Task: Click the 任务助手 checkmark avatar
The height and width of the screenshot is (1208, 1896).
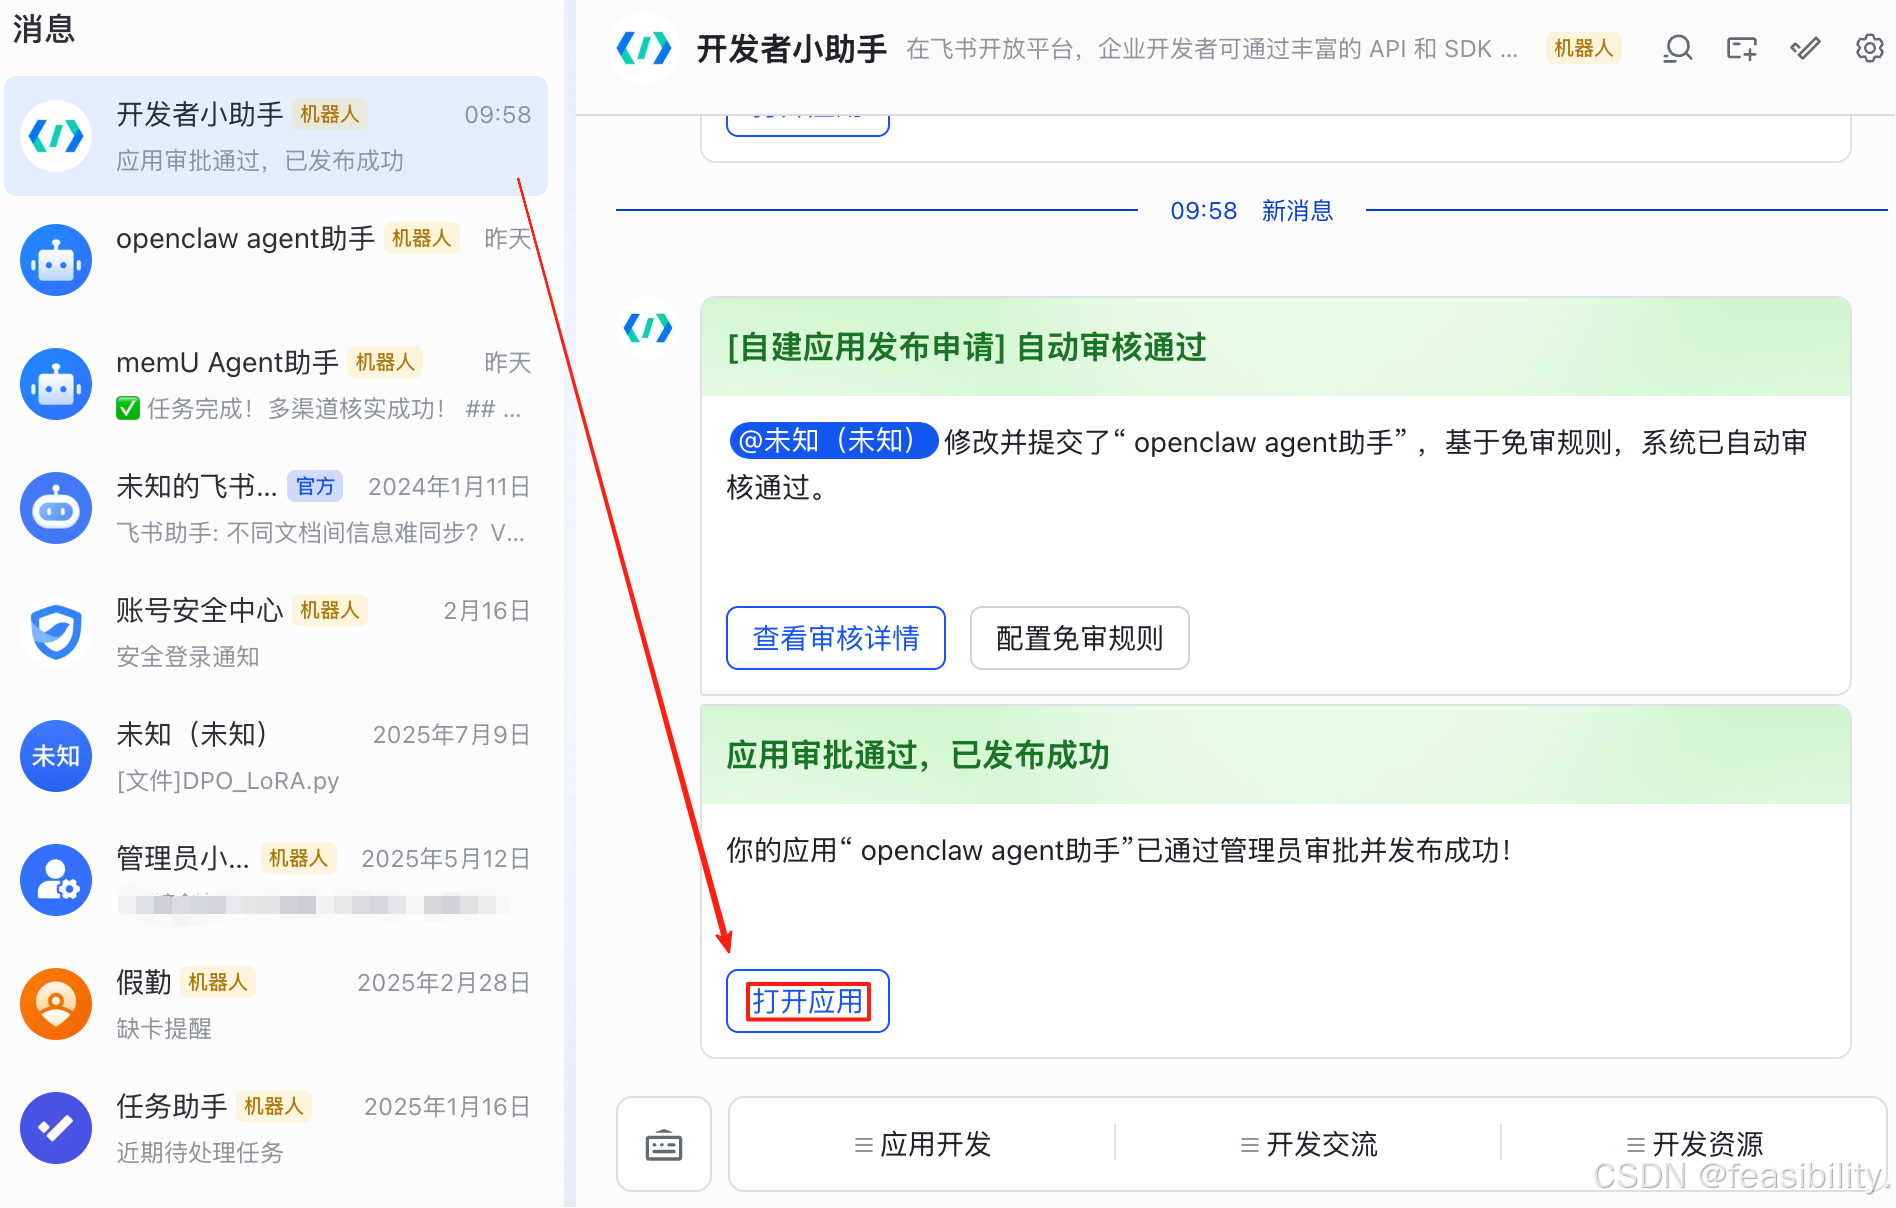Action: 55,1128
